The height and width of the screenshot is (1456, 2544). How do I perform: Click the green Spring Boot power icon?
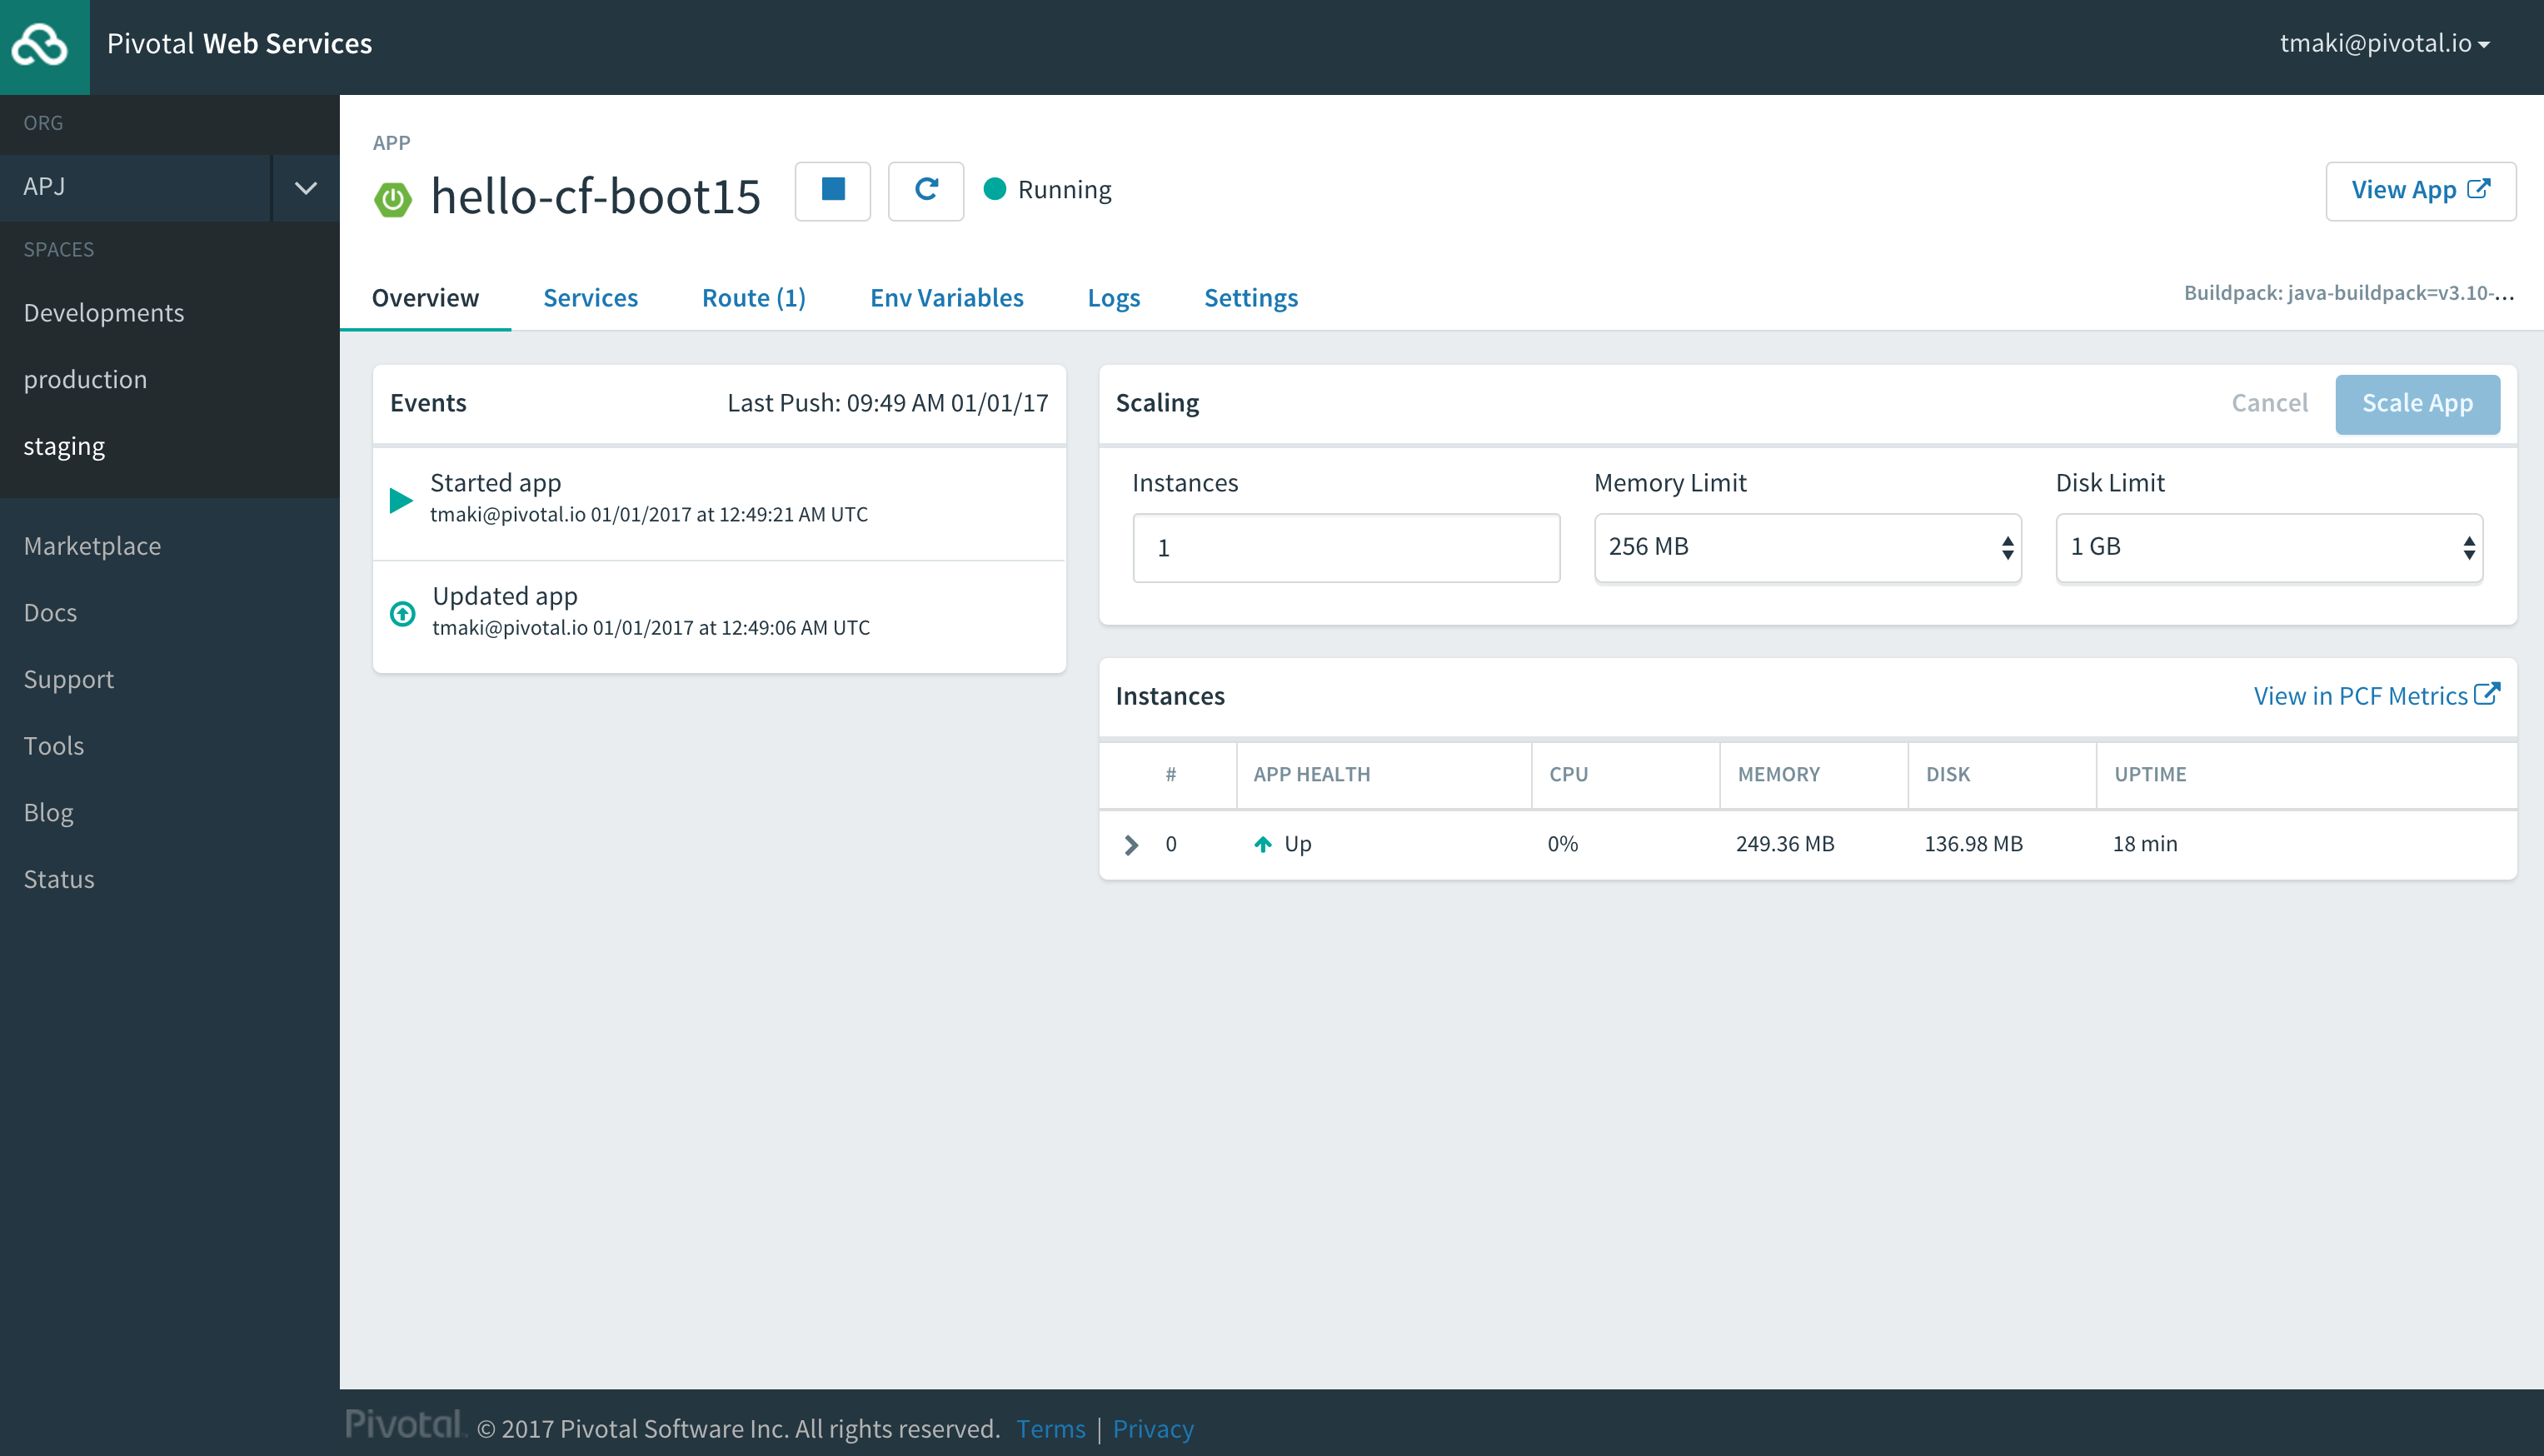coord(392,198)
